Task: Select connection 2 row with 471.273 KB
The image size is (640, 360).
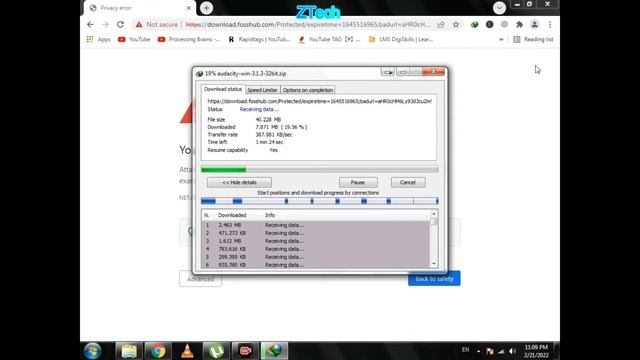Action: click(316, 233)
